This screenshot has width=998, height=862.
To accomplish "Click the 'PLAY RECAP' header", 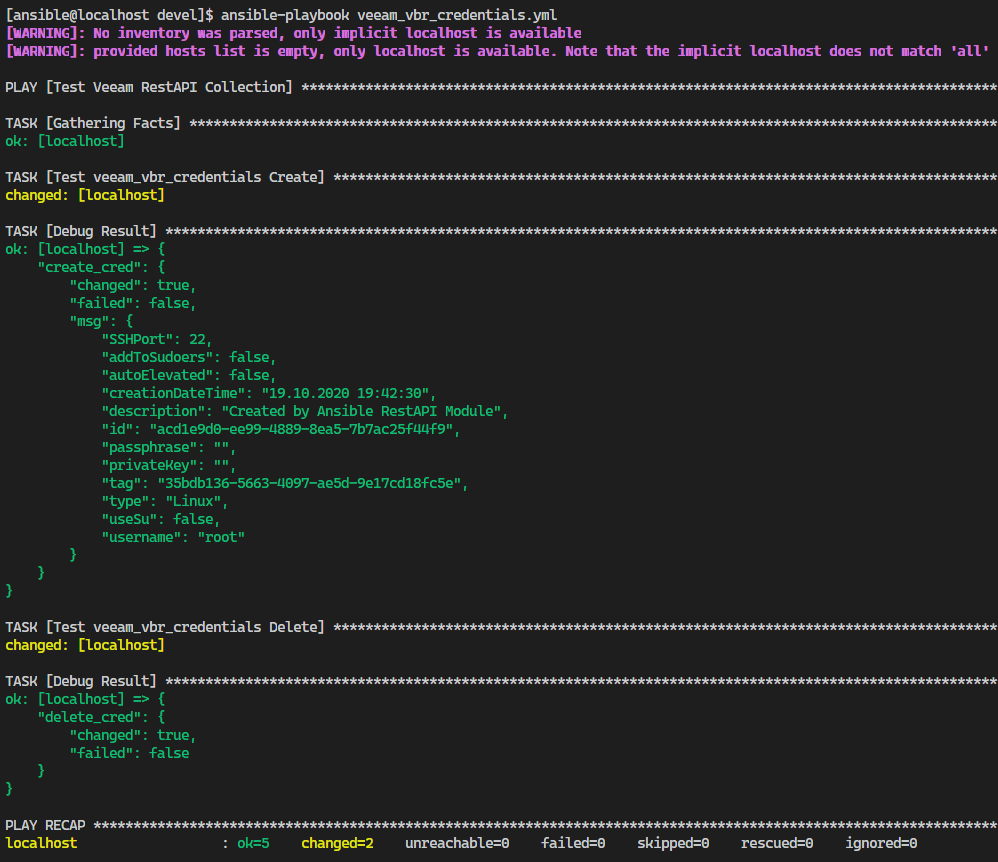I will click(x=45, y=825).
